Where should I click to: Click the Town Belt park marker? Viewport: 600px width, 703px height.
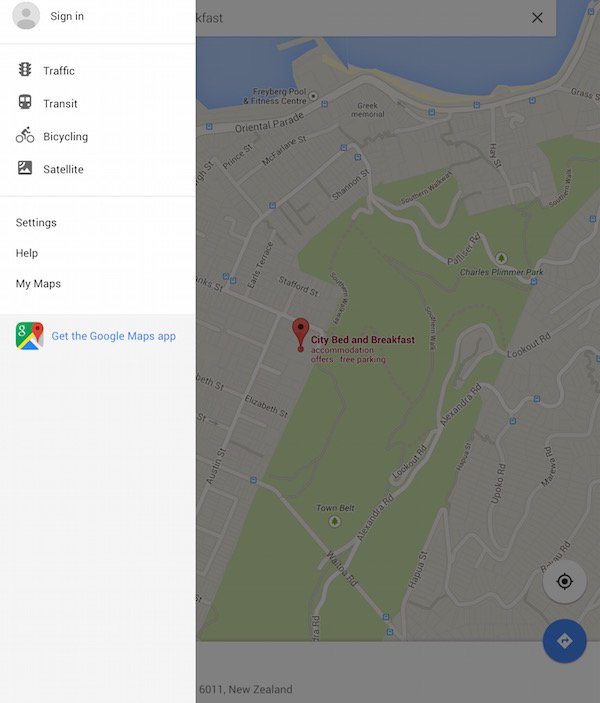(334, 521)
